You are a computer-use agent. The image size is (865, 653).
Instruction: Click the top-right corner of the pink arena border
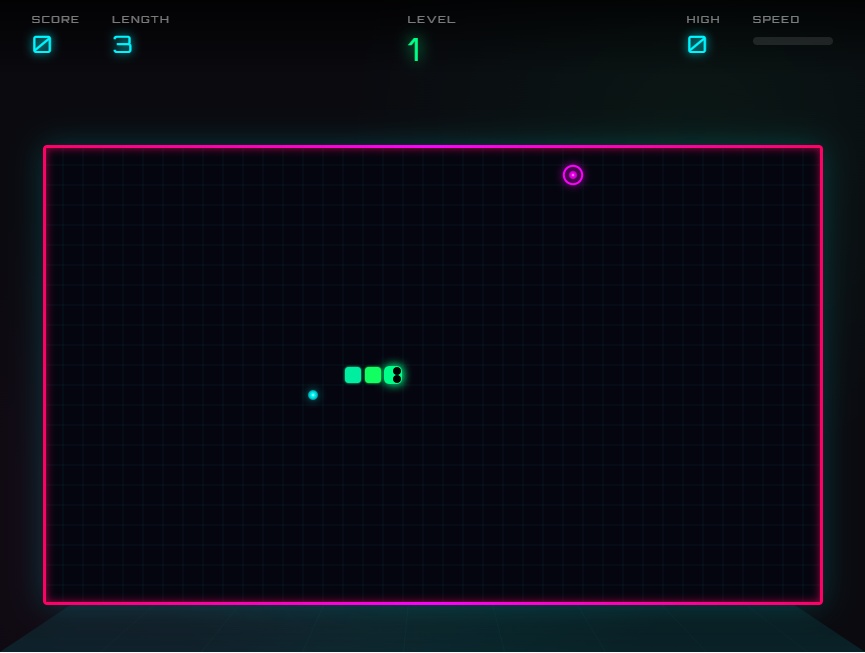821,147
